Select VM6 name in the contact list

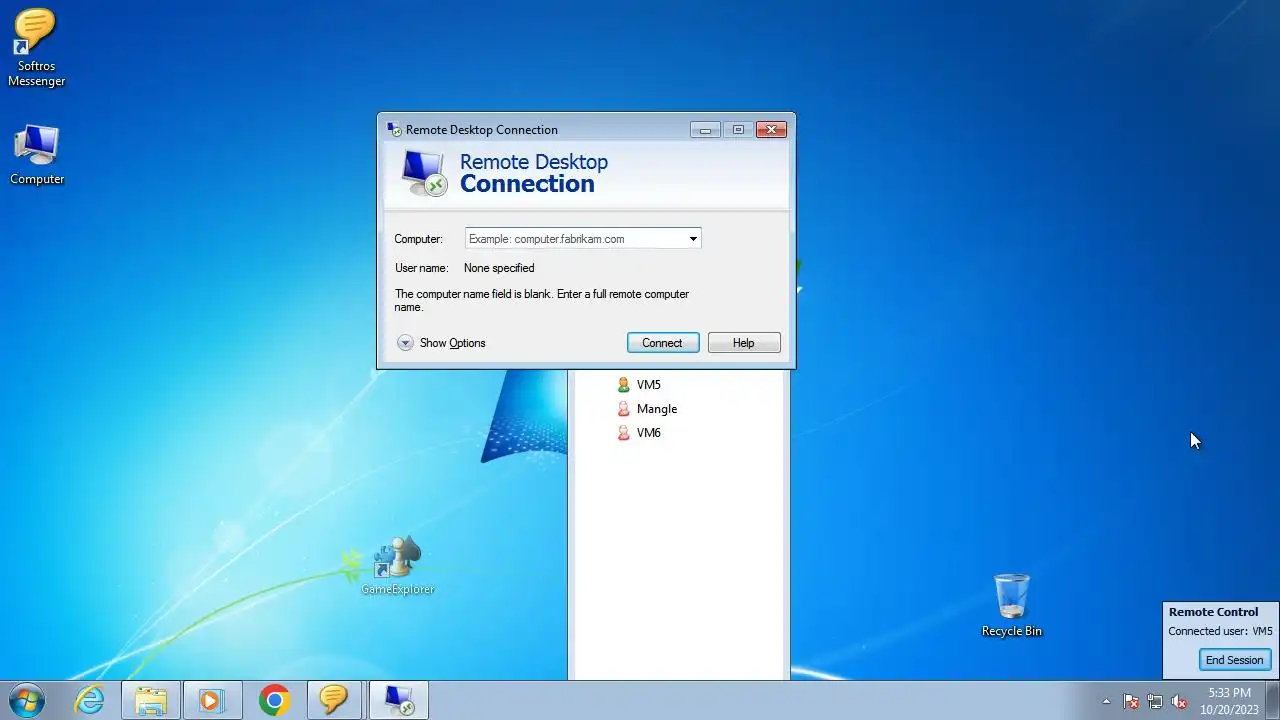(x=648, y=433)
